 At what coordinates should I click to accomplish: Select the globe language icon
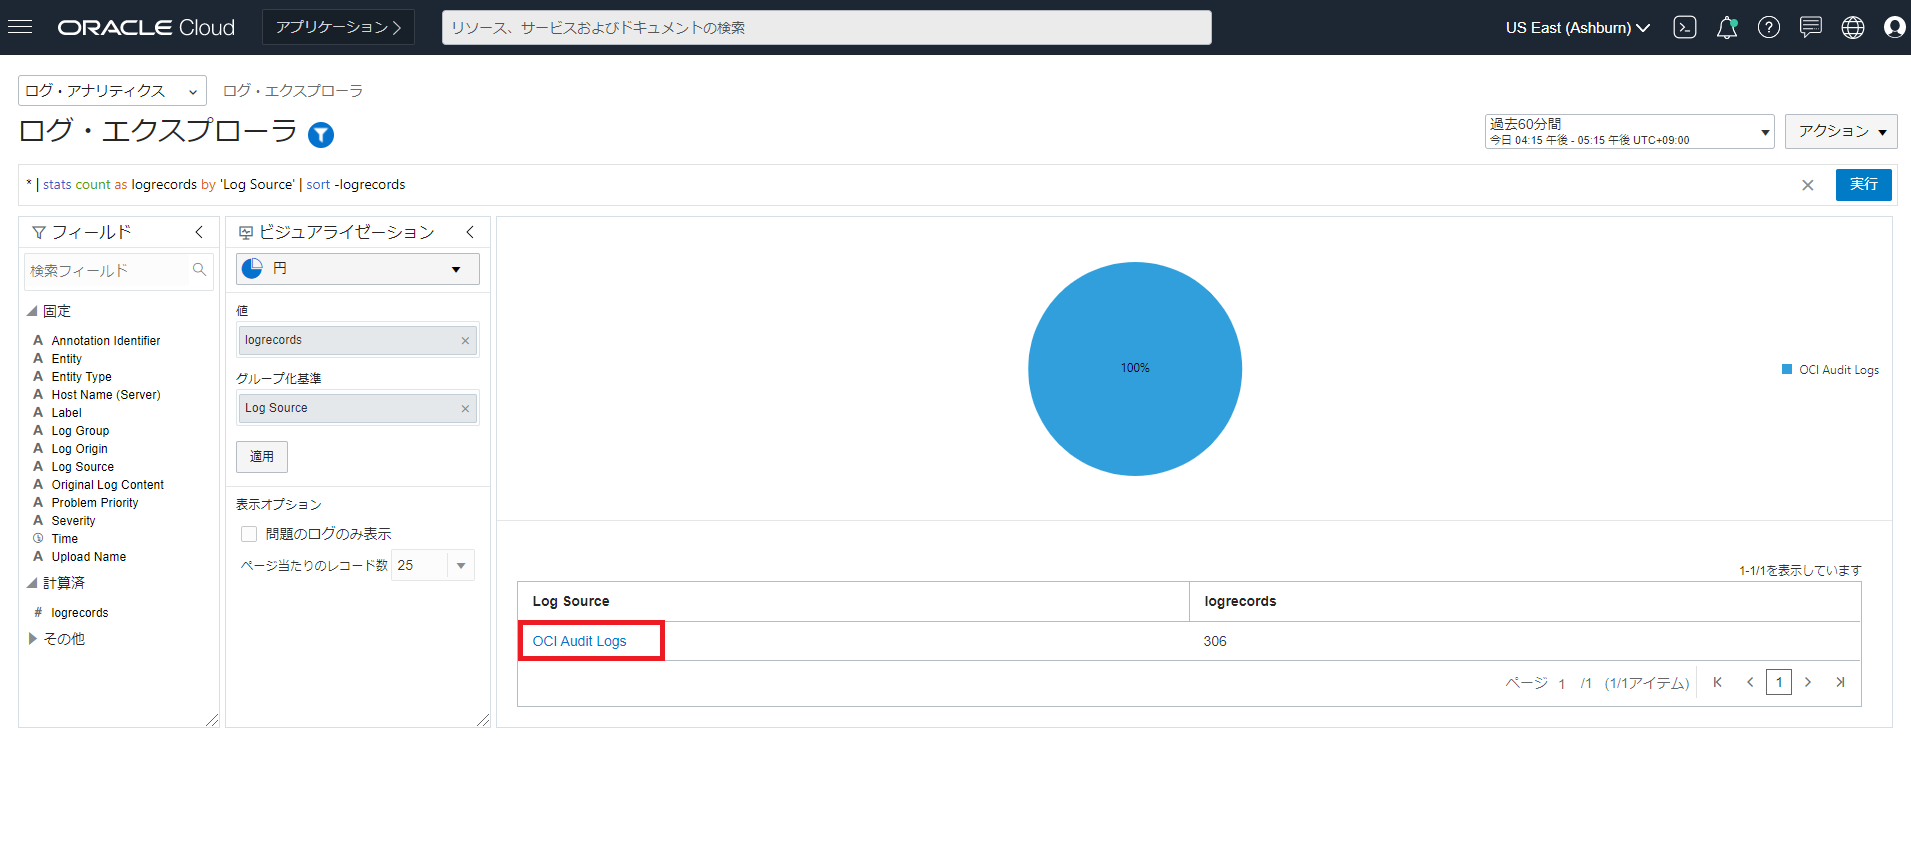point(1853,27)
